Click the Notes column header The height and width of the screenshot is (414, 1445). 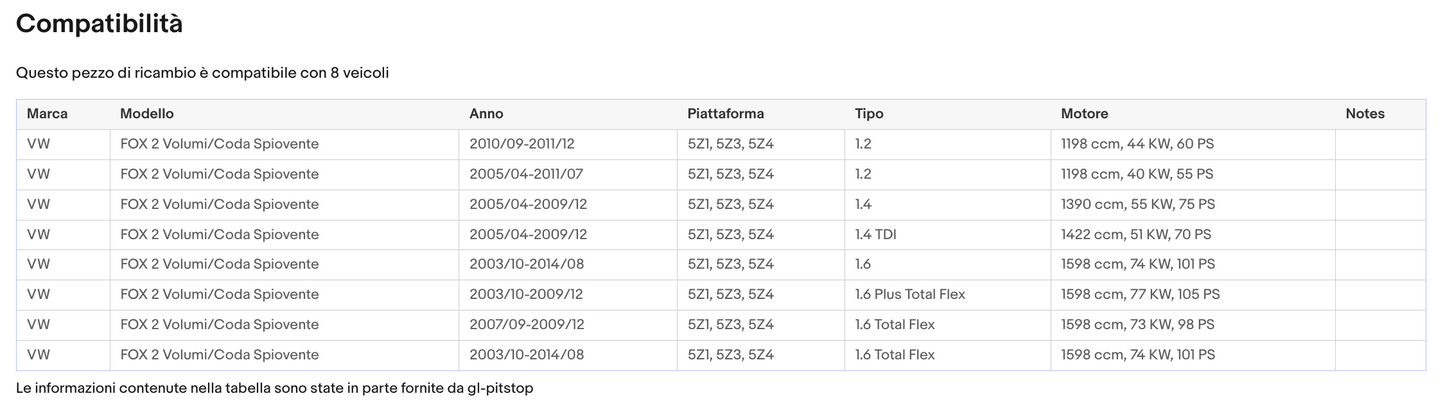pyautogui.click(x=1365, y=114)
